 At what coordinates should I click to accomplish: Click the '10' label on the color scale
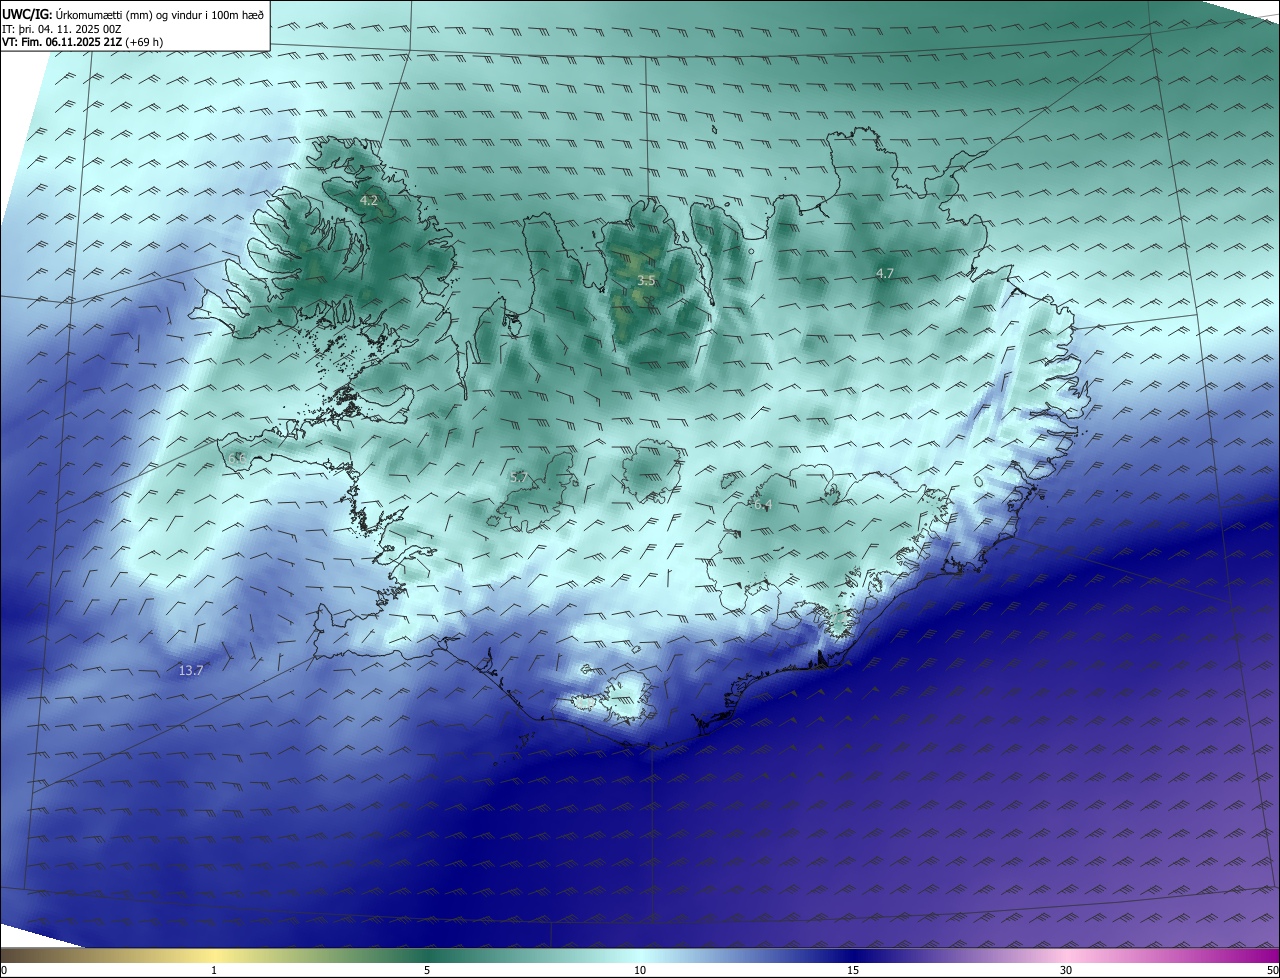point(640,970)
